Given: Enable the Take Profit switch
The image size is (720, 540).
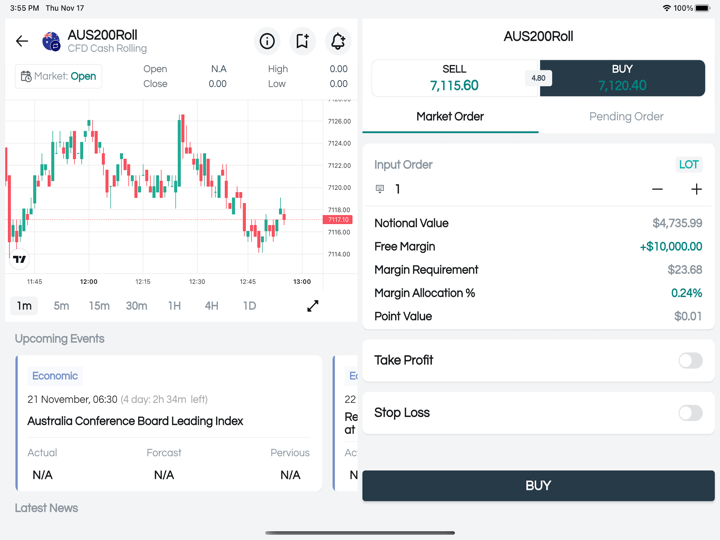Looking at the screenshot, I should pos(690,360).
